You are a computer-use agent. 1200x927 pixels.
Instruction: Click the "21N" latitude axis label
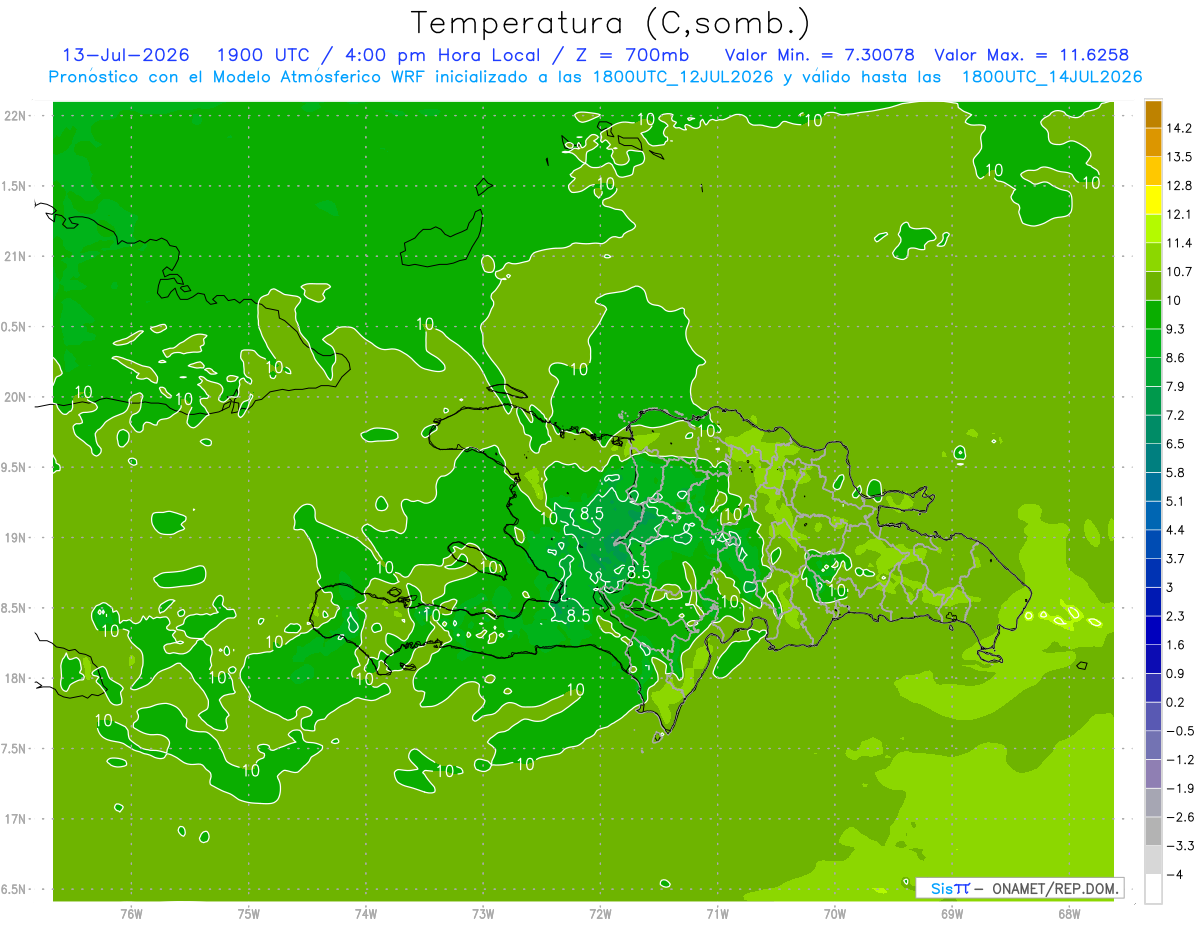tap(17, 256)
